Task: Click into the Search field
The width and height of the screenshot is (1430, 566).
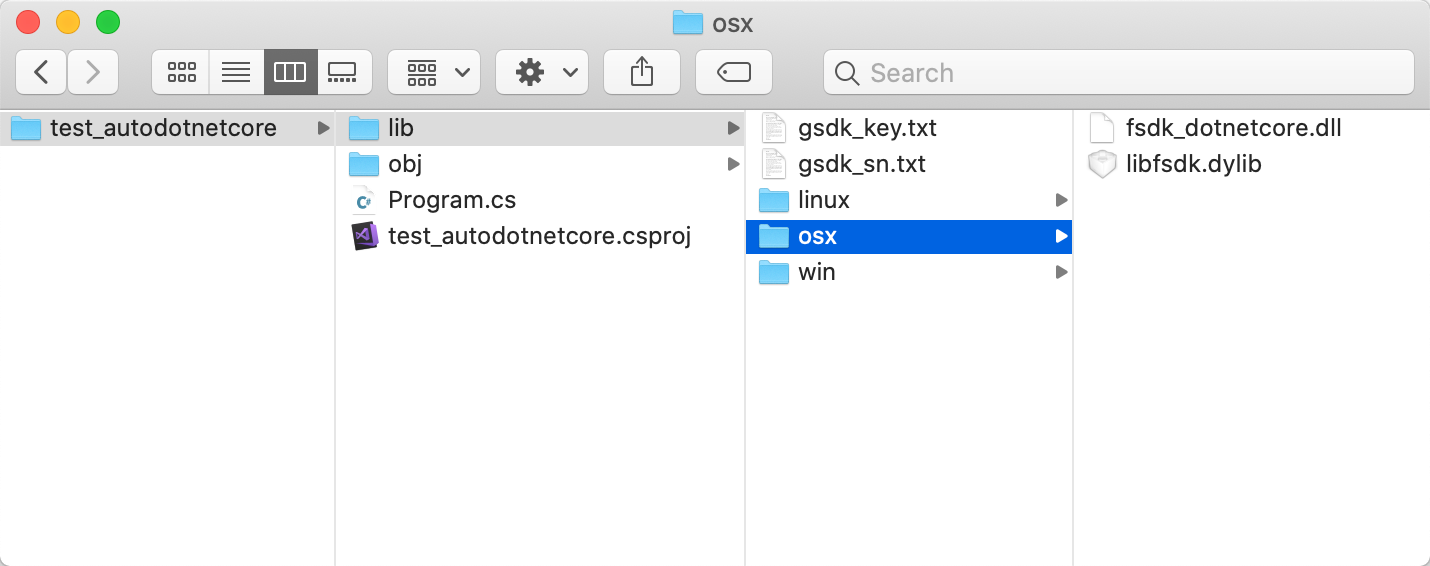Action: point(1118,72)
